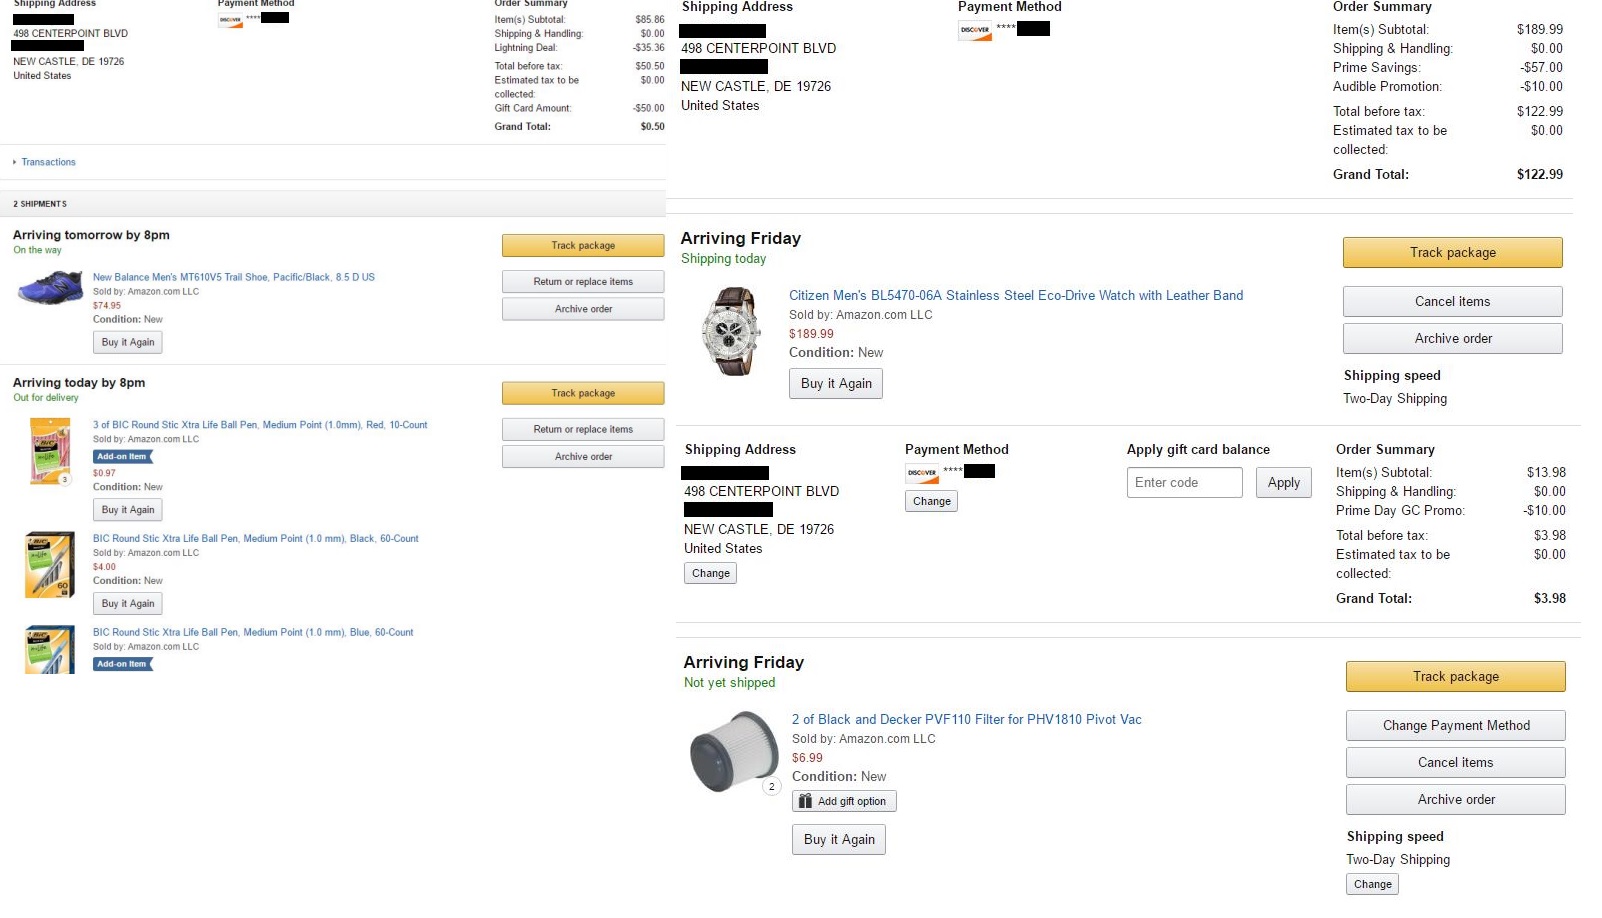Click the red BIC pens product image
Screen dimensions: 1602x918
click(x=50, y=451)
